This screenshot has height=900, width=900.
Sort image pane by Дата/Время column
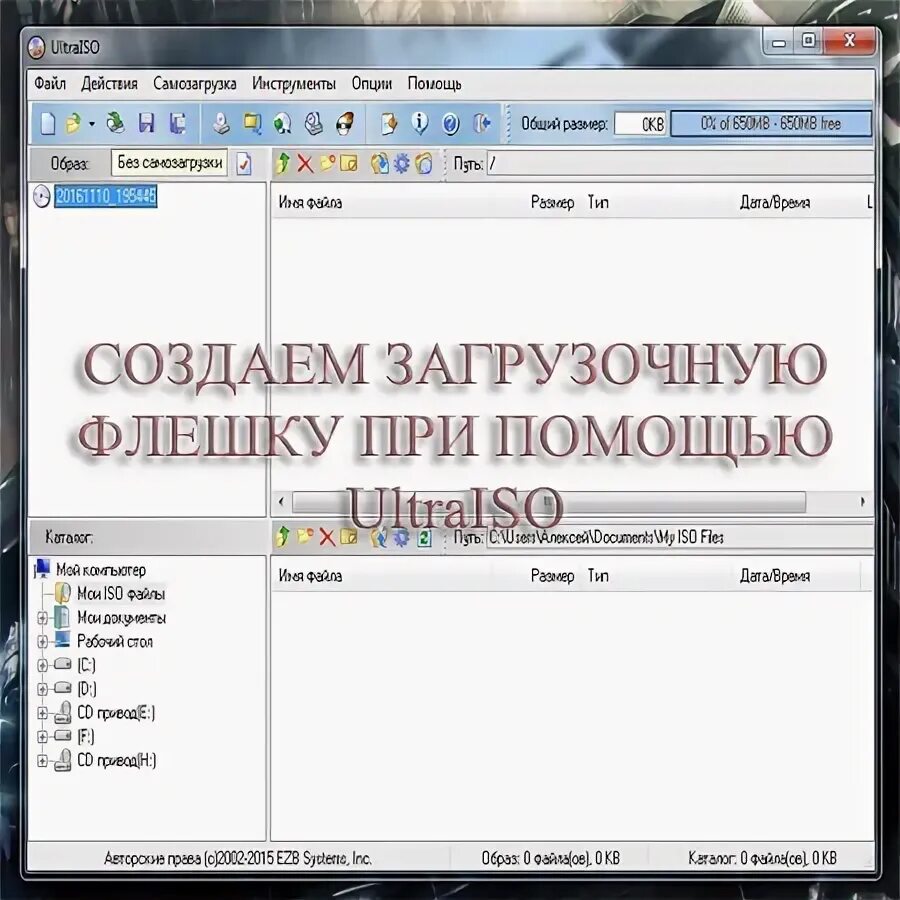pos(775,203)
